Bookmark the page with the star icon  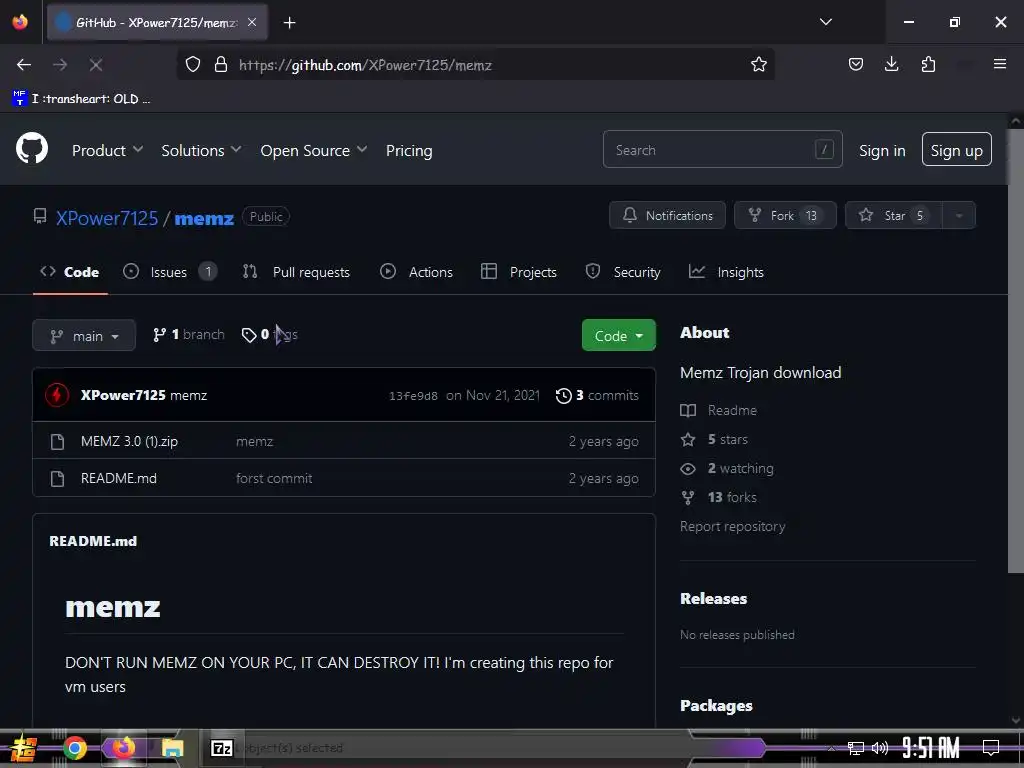(x=758, y=65)
